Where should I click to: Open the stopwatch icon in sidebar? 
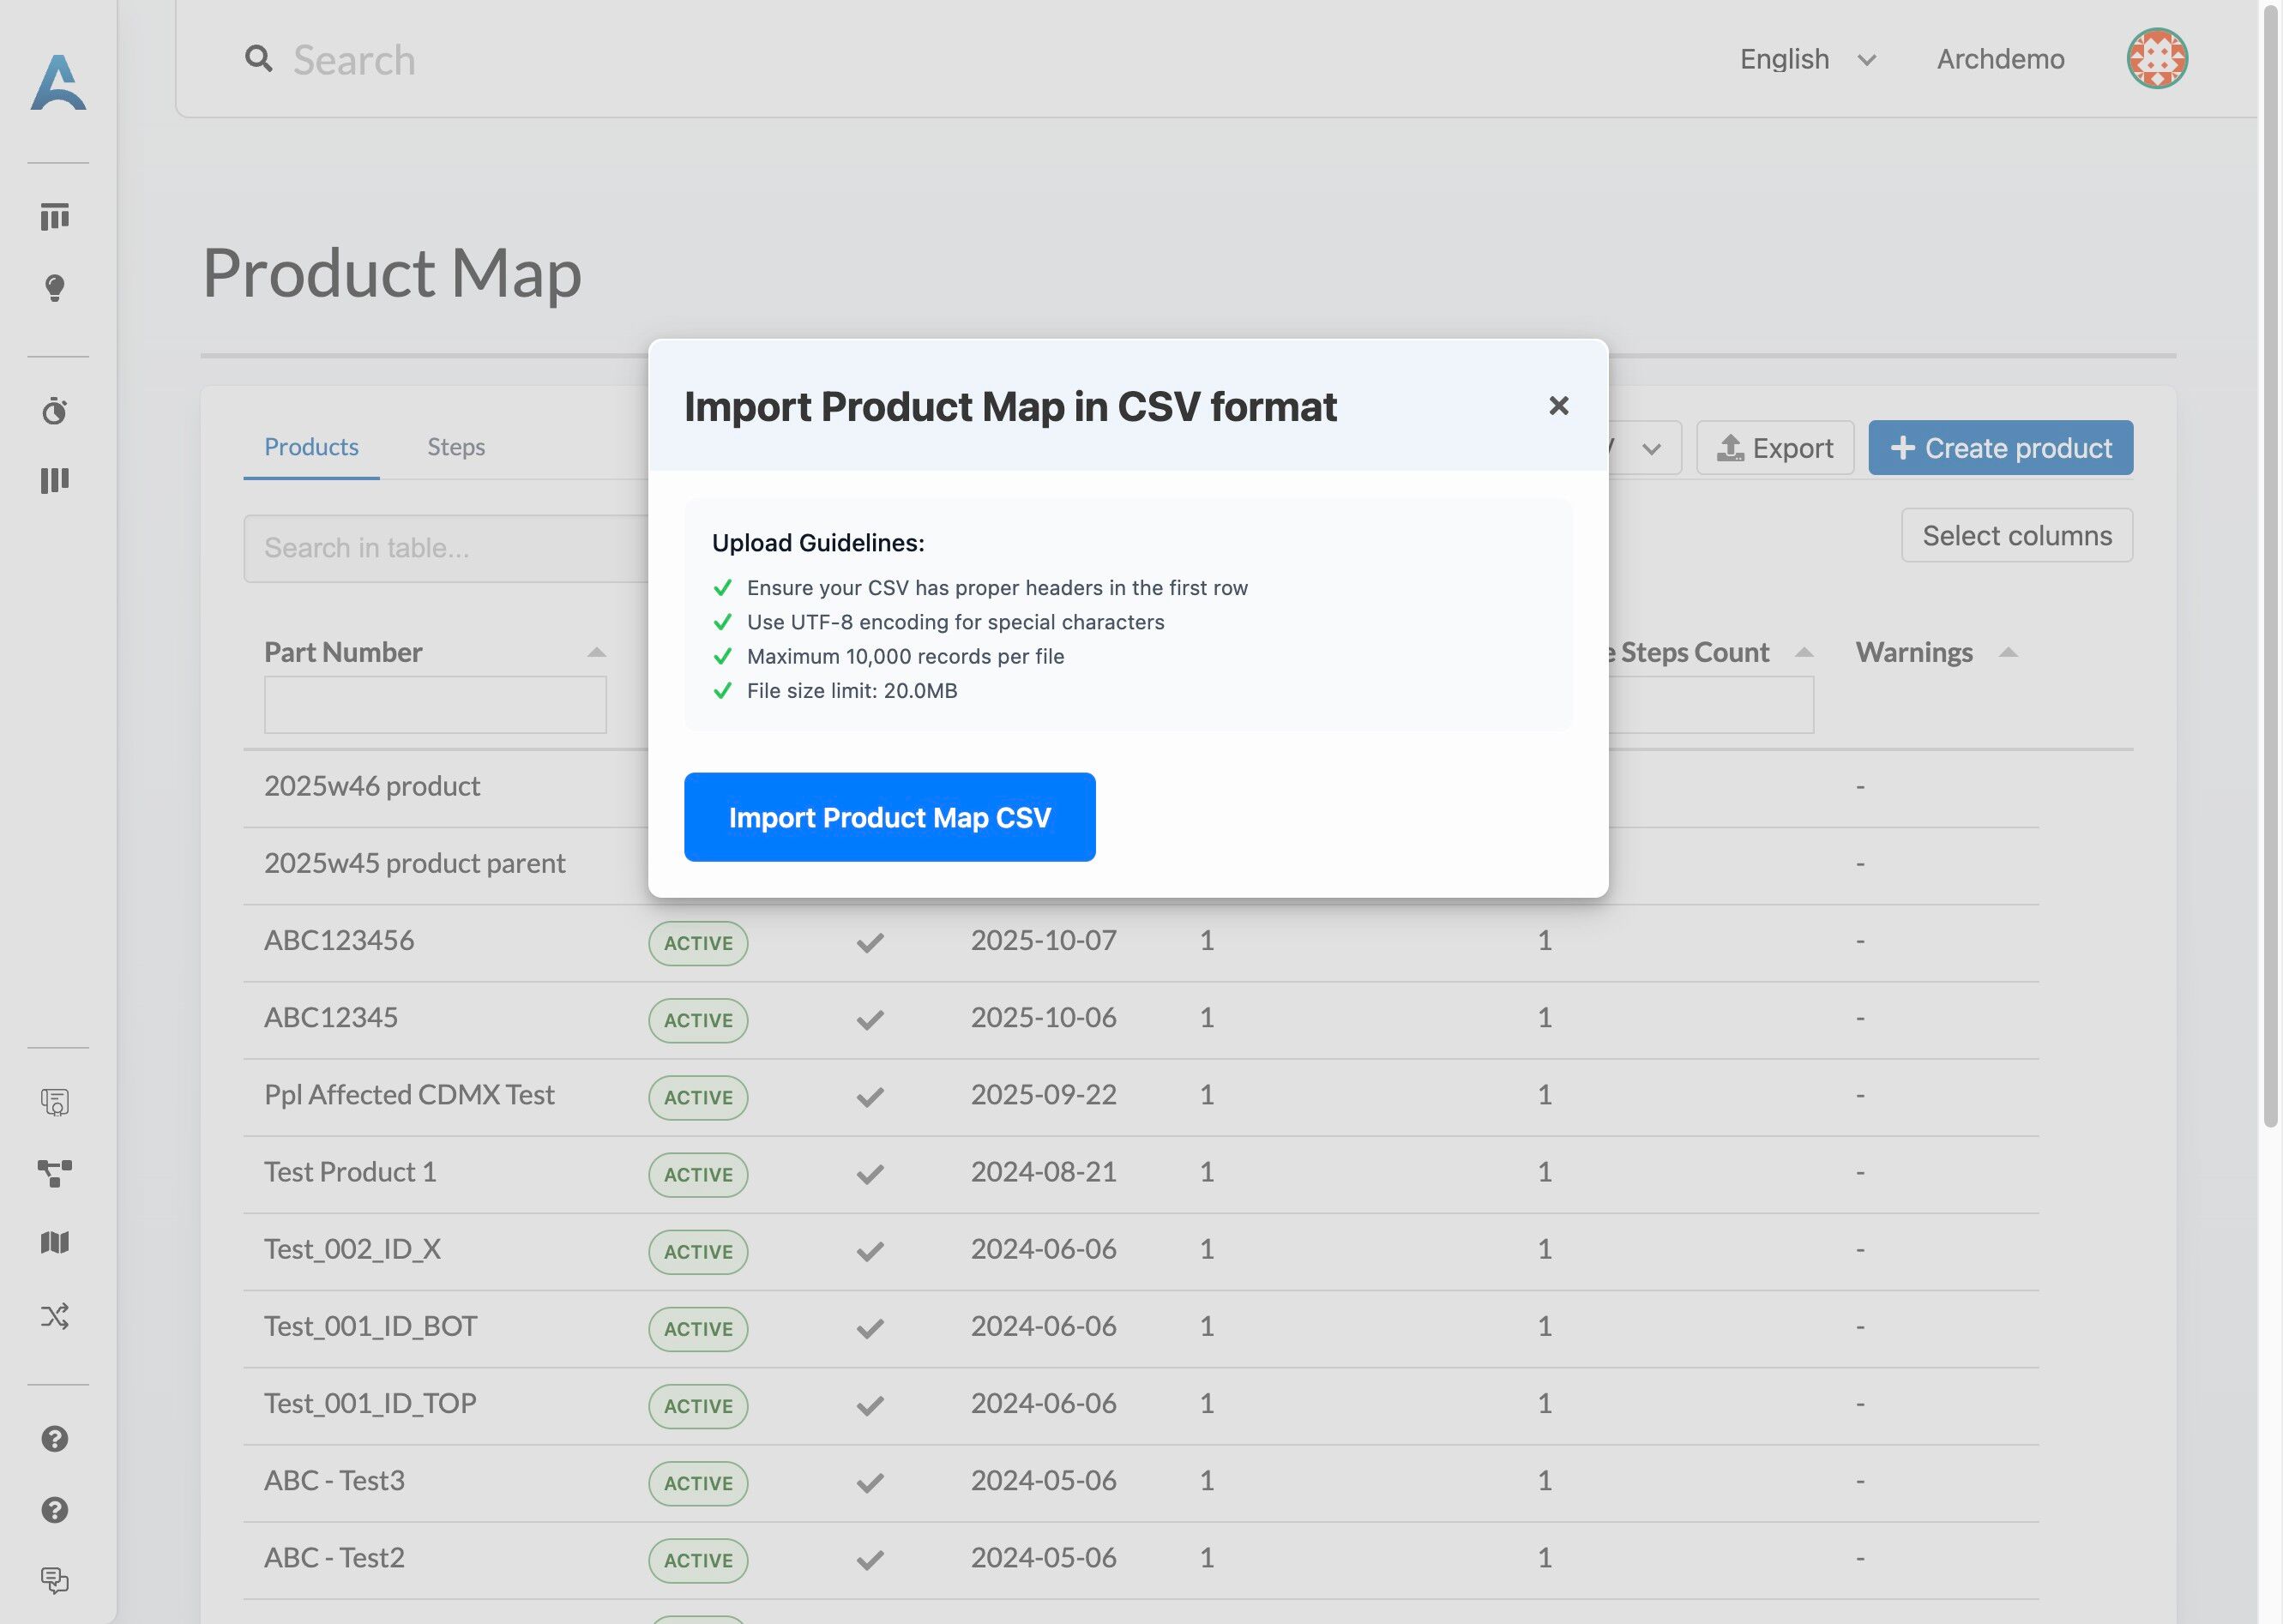pyautogui.click(x=55, y=411)
